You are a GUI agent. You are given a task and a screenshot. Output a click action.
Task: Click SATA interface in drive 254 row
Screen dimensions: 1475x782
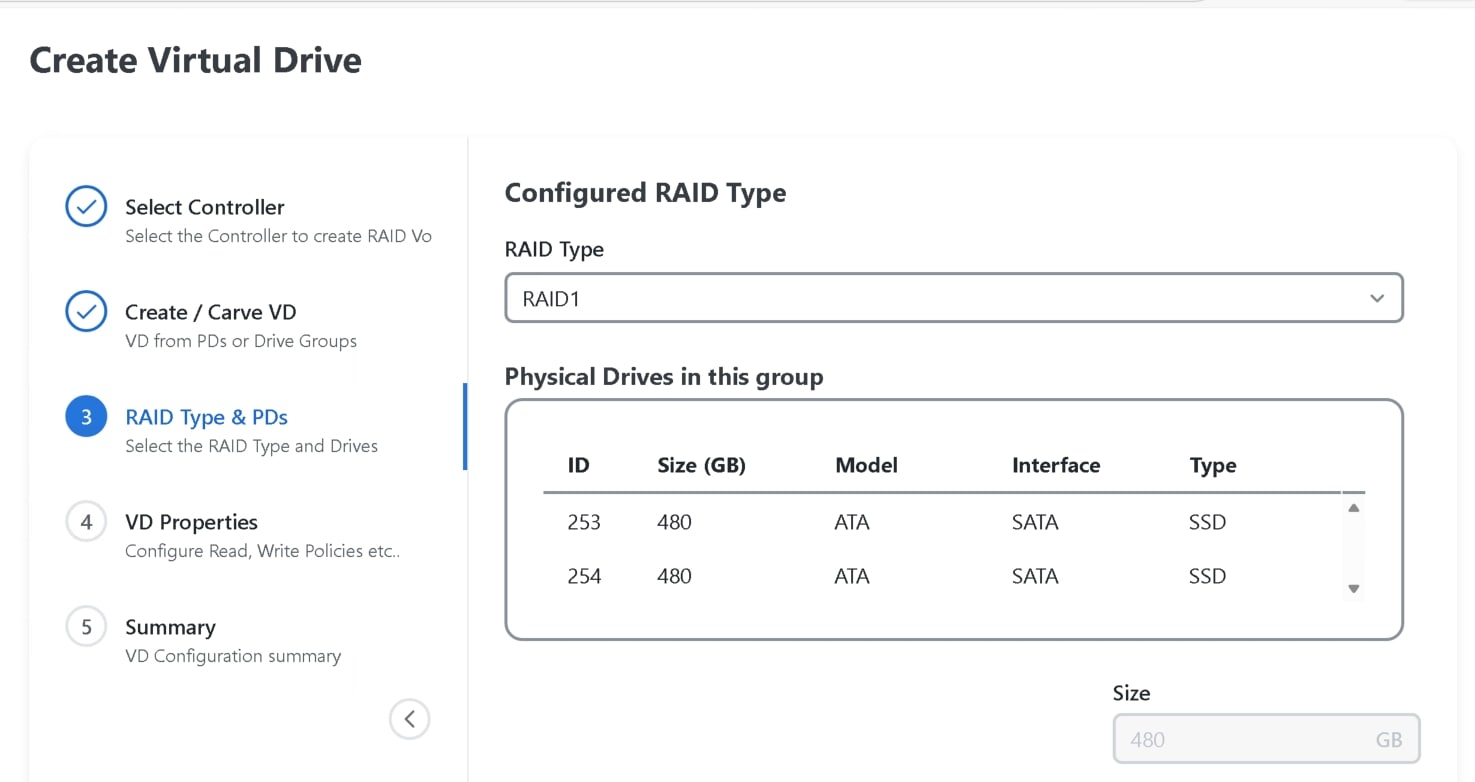pyautogui.click(x=1035, y=576)
